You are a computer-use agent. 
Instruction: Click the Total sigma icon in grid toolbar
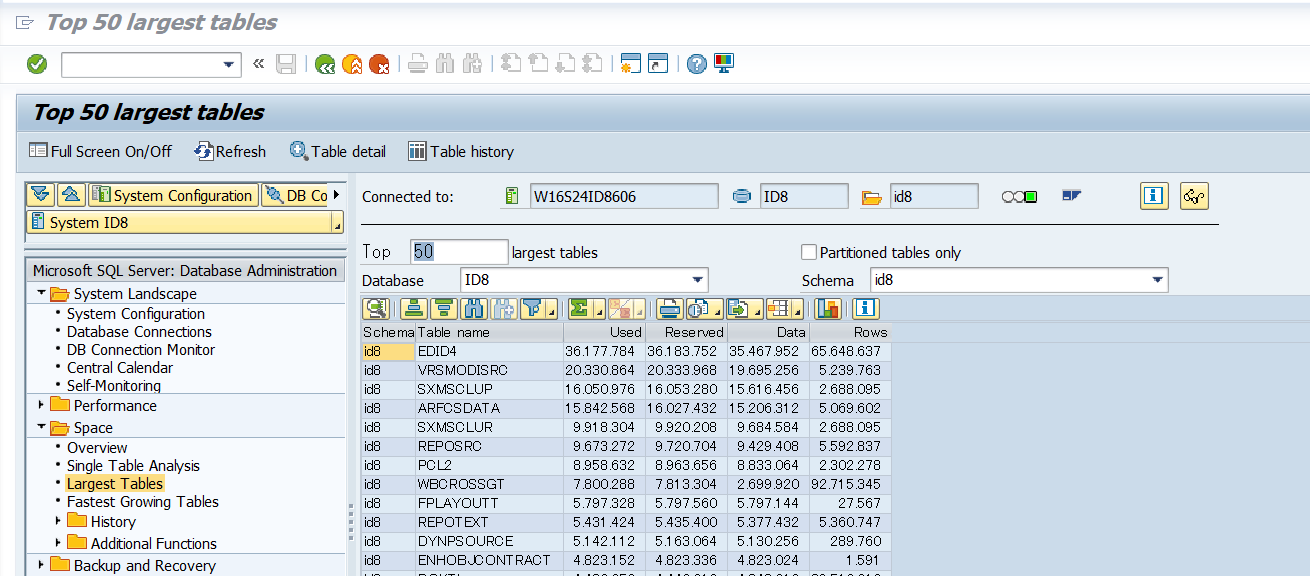[x=580, y=309]
